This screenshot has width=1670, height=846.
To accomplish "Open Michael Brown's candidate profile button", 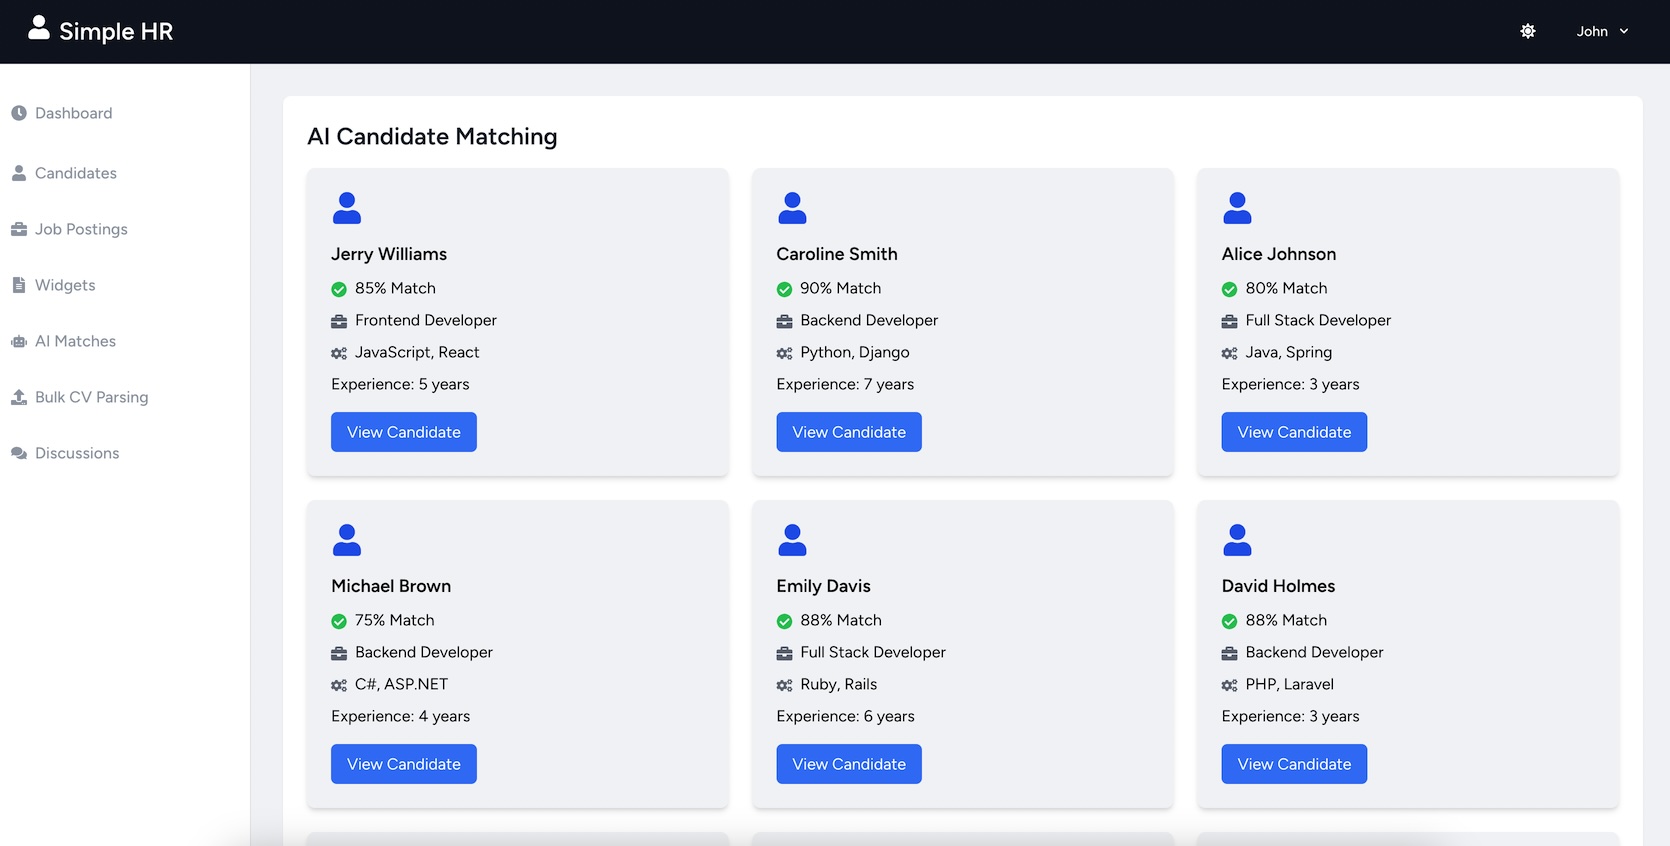I will [x=403, y=764].
